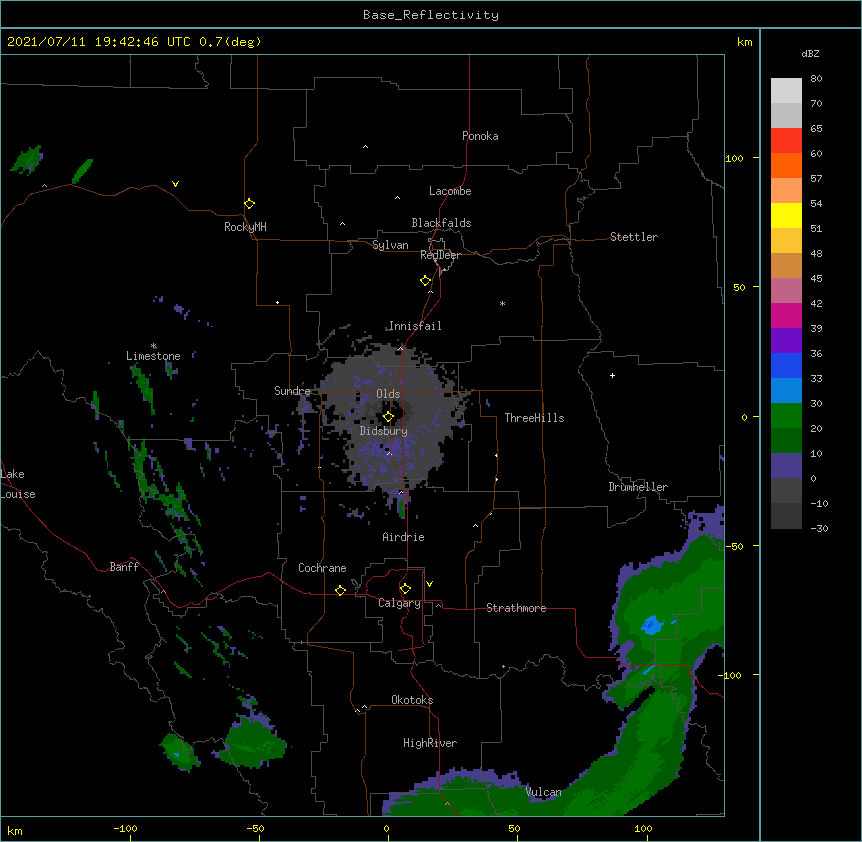
Task: Select the yellow diamond marker below Cochrane
Action: click(340, 590)
